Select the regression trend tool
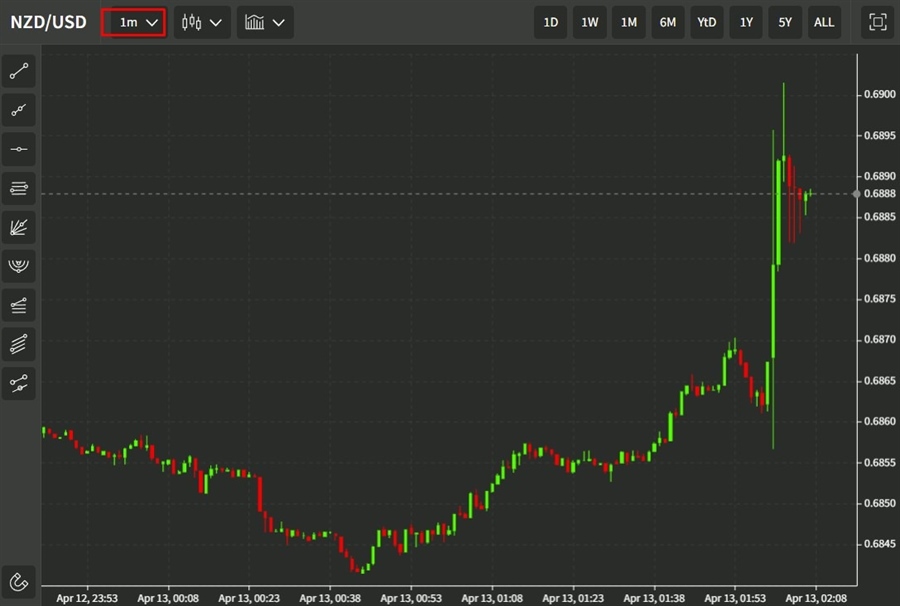Viewport: 900px width, 606px height. pos(18,305)
